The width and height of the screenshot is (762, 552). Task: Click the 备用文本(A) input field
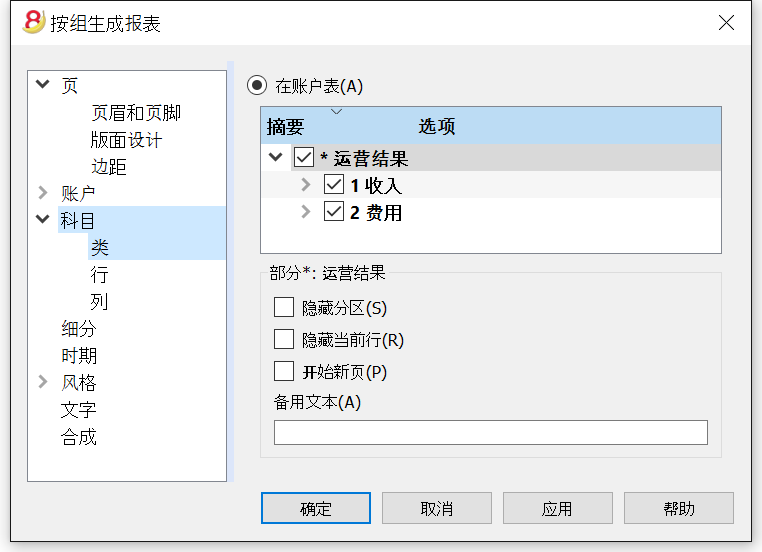tap(491, 432)
